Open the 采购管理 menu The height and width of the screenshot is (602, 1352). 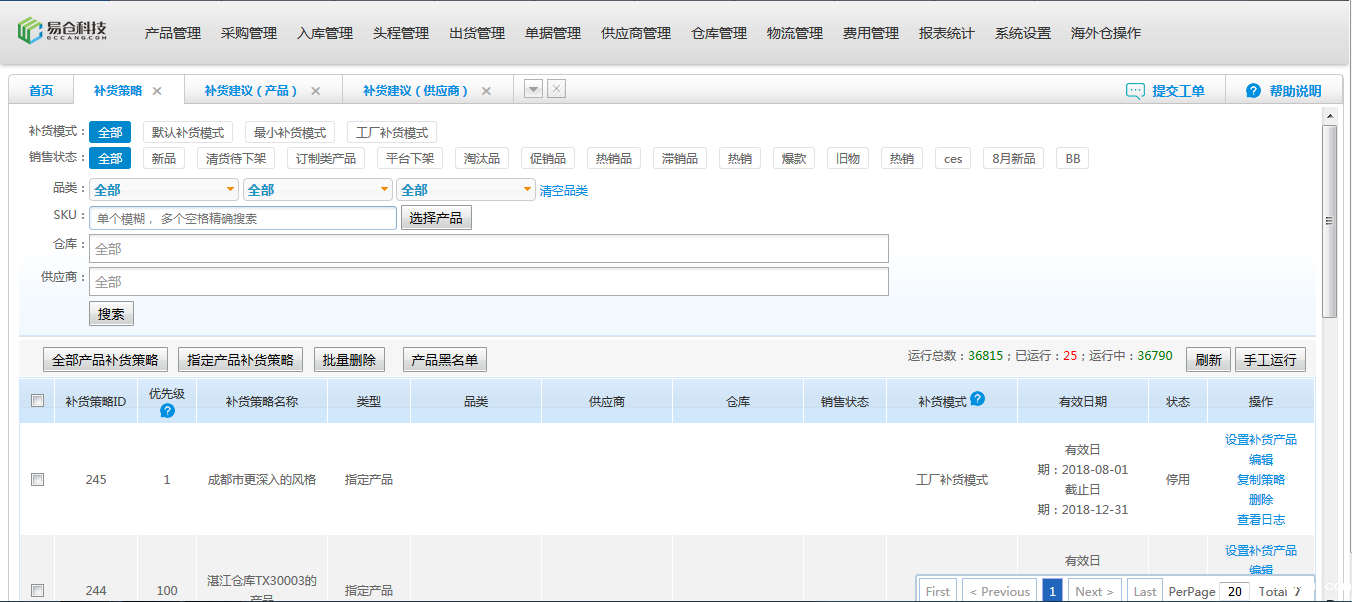click(249, 33)
